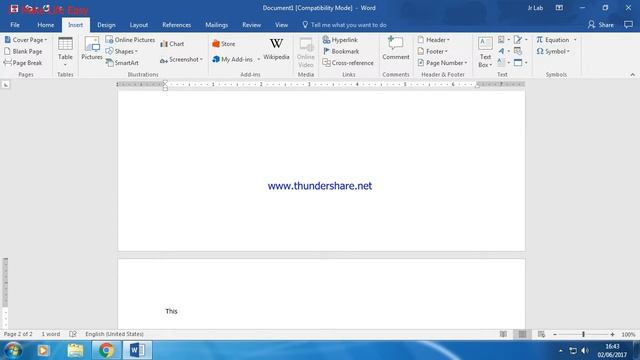The width and height of the screenshot is (640, 360).
Task: Click the zoom in plus button
Action: [x=612, y=334]
